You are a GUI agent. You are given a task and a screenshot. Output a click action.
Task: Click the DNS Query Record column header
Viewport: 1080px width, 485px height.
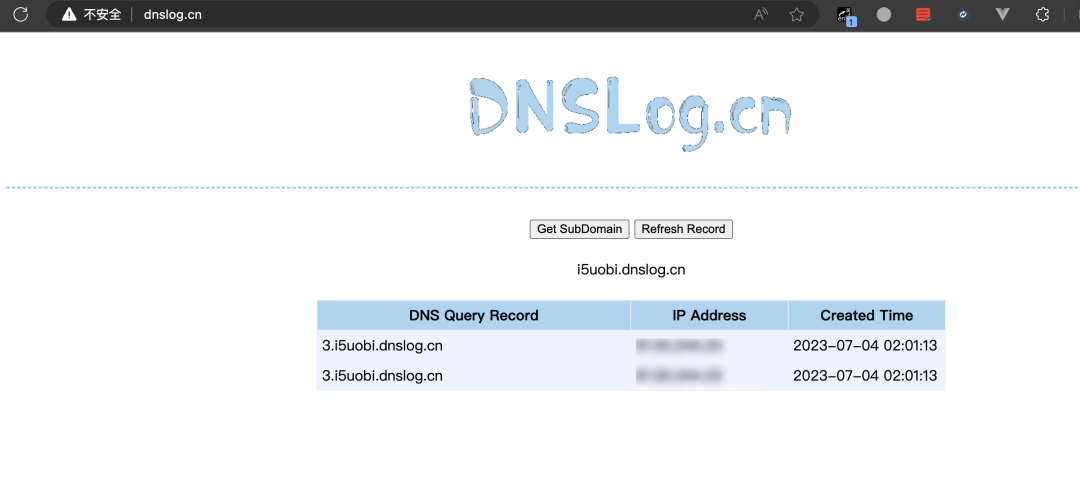(x=474, y=316)
